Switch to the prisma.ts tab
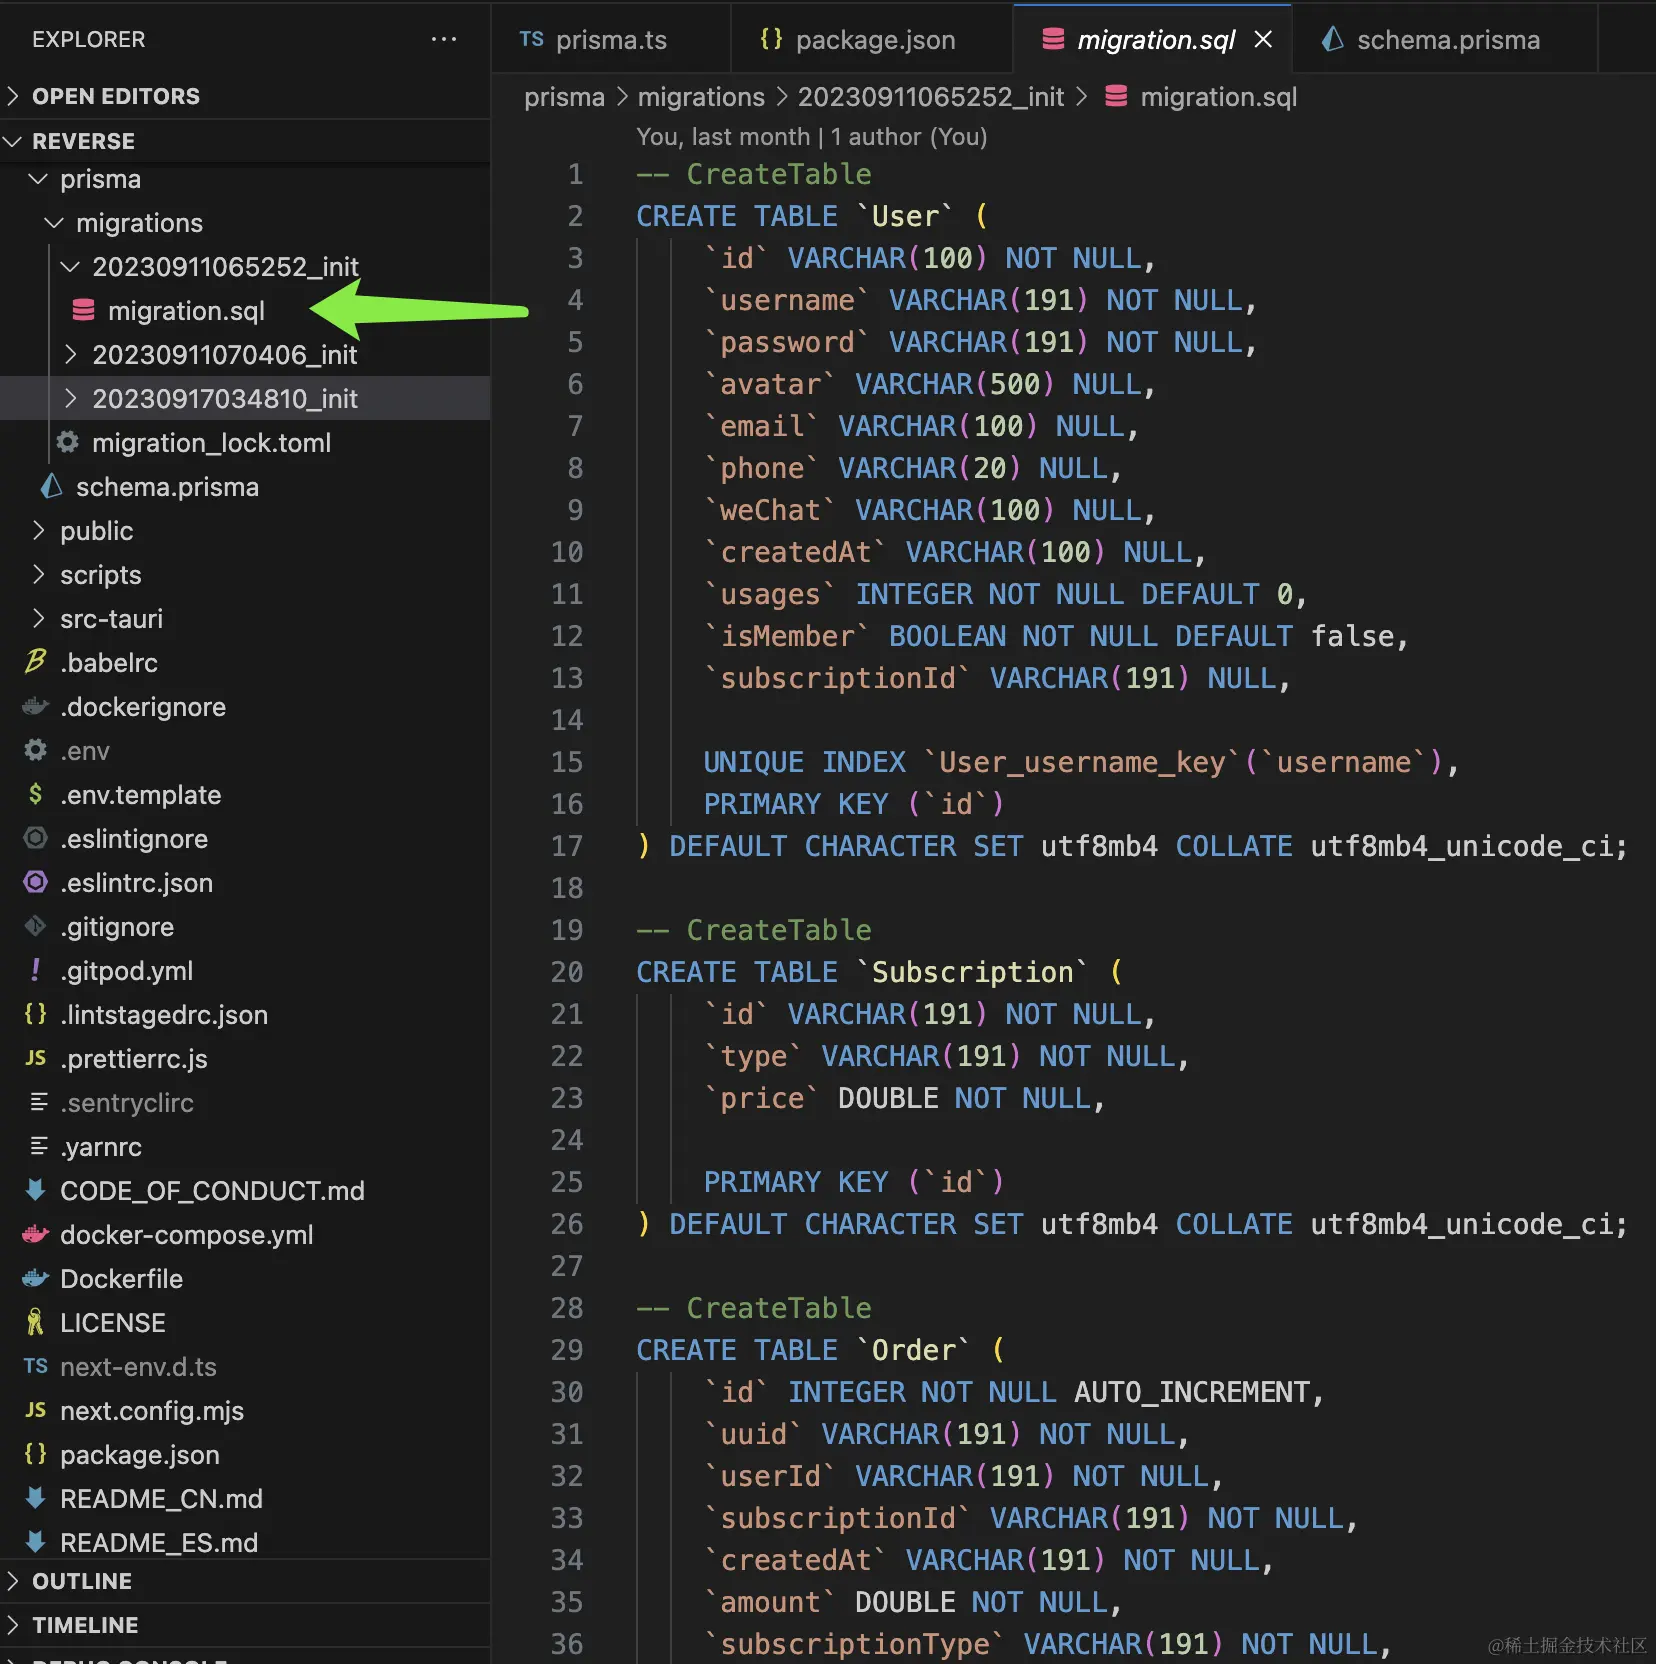This screenshot has height=1664, width=1656. click(x=610, y=40)
